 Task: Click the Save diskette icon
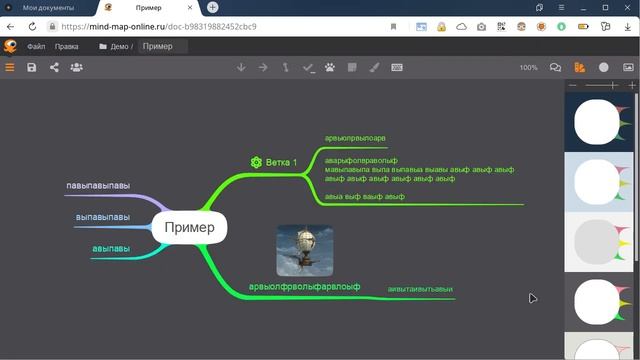tap(31, 67)
